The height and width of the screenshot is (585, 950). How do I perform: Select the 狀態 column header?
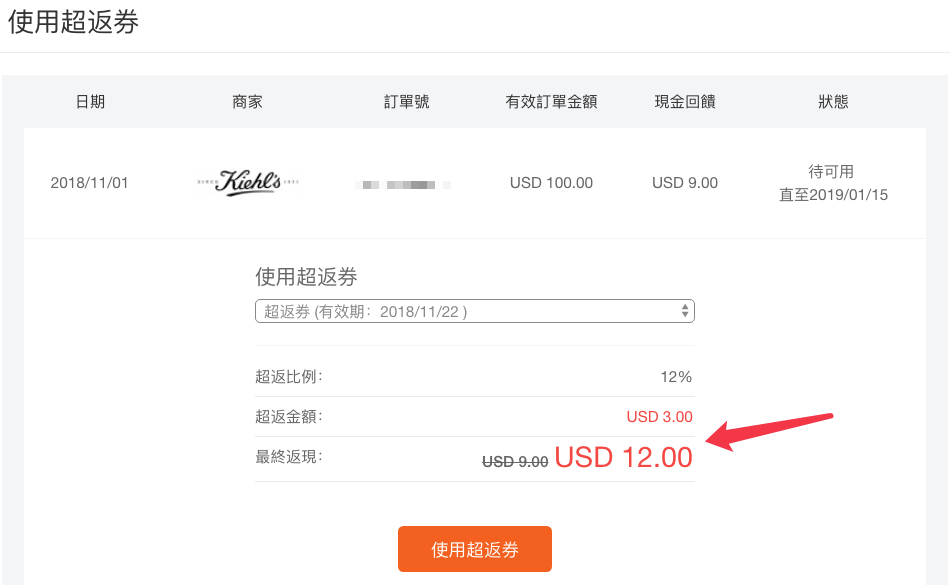pos(833,101)
